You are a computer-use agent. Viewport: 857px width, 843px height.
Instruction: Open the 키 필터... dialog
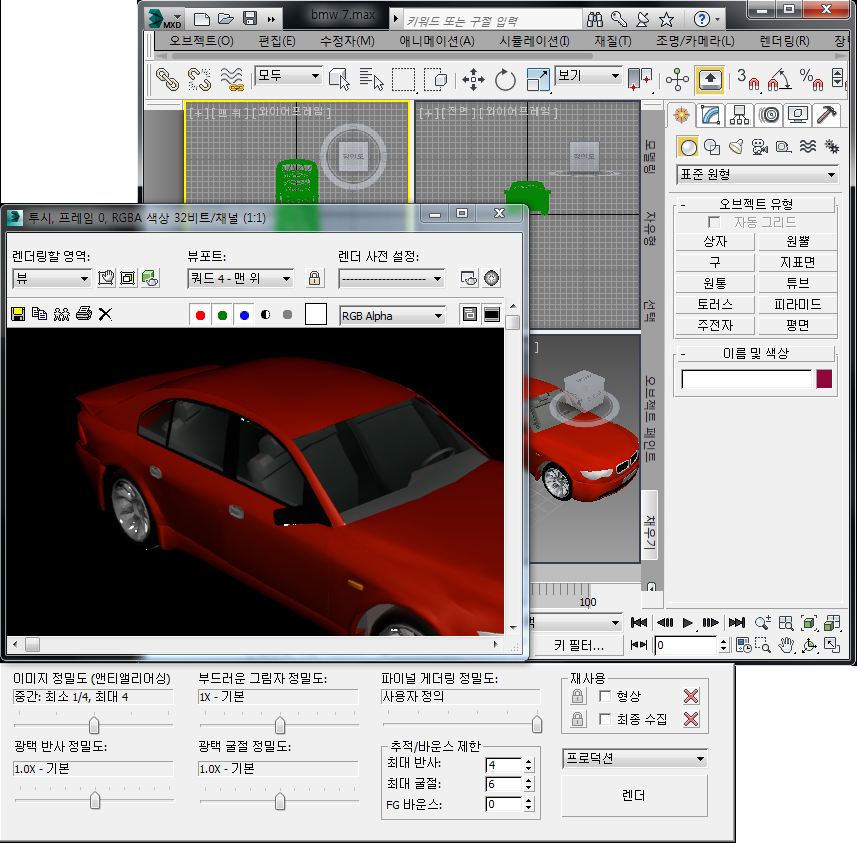(x=578, y=646)
